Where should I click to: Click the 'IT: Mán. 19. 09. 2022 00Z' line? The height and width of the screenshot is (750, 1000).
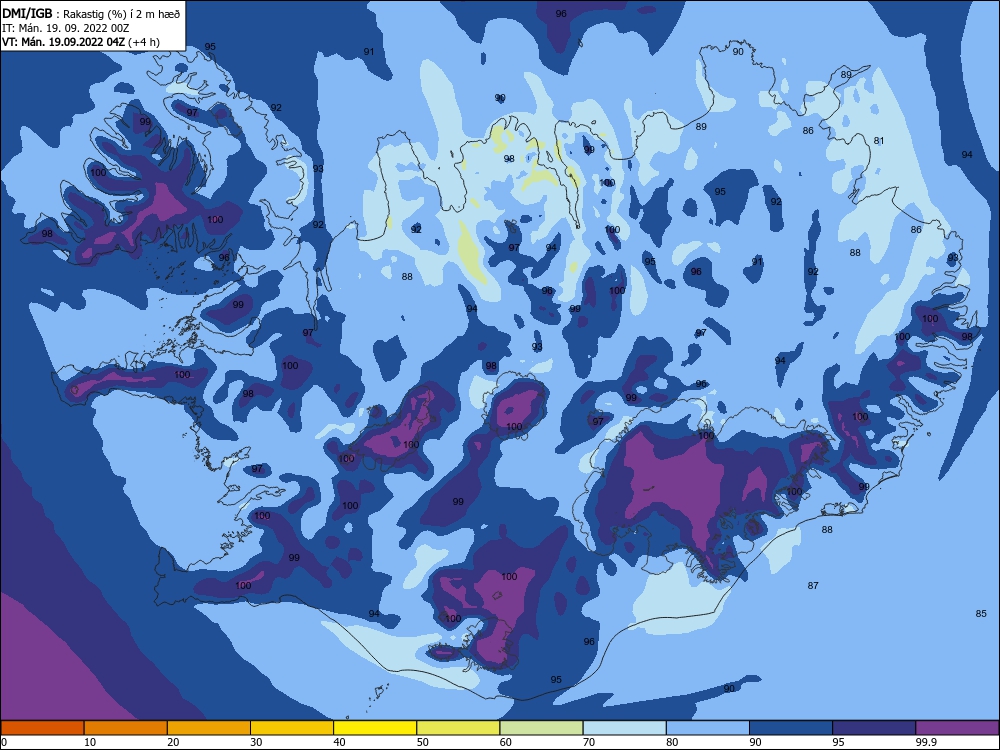(x=66, y=28)
